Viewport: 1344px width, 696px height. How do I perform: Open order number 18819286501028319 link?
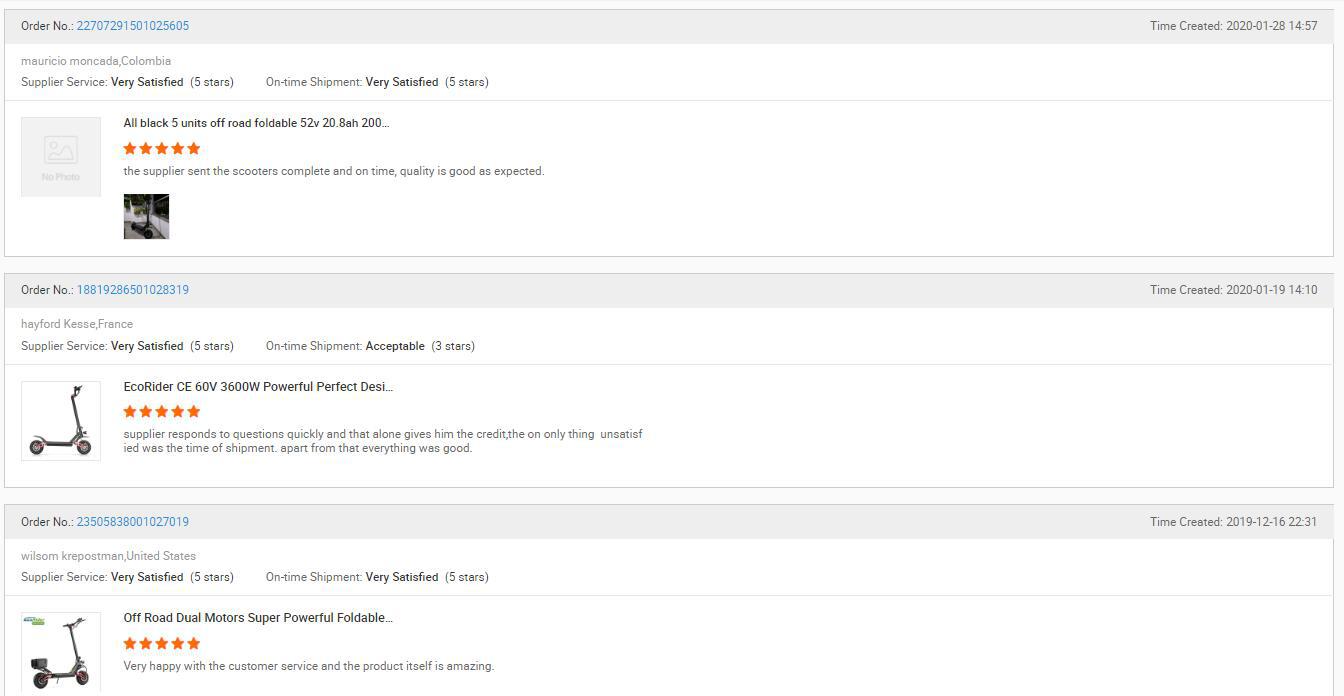(x=133, y=290)
